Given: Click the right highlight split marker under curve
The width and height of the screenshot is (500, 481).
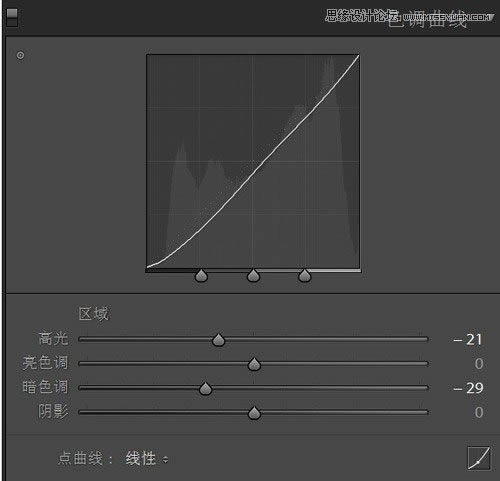Looking at the screenshot, I should [x=305, y=276].
